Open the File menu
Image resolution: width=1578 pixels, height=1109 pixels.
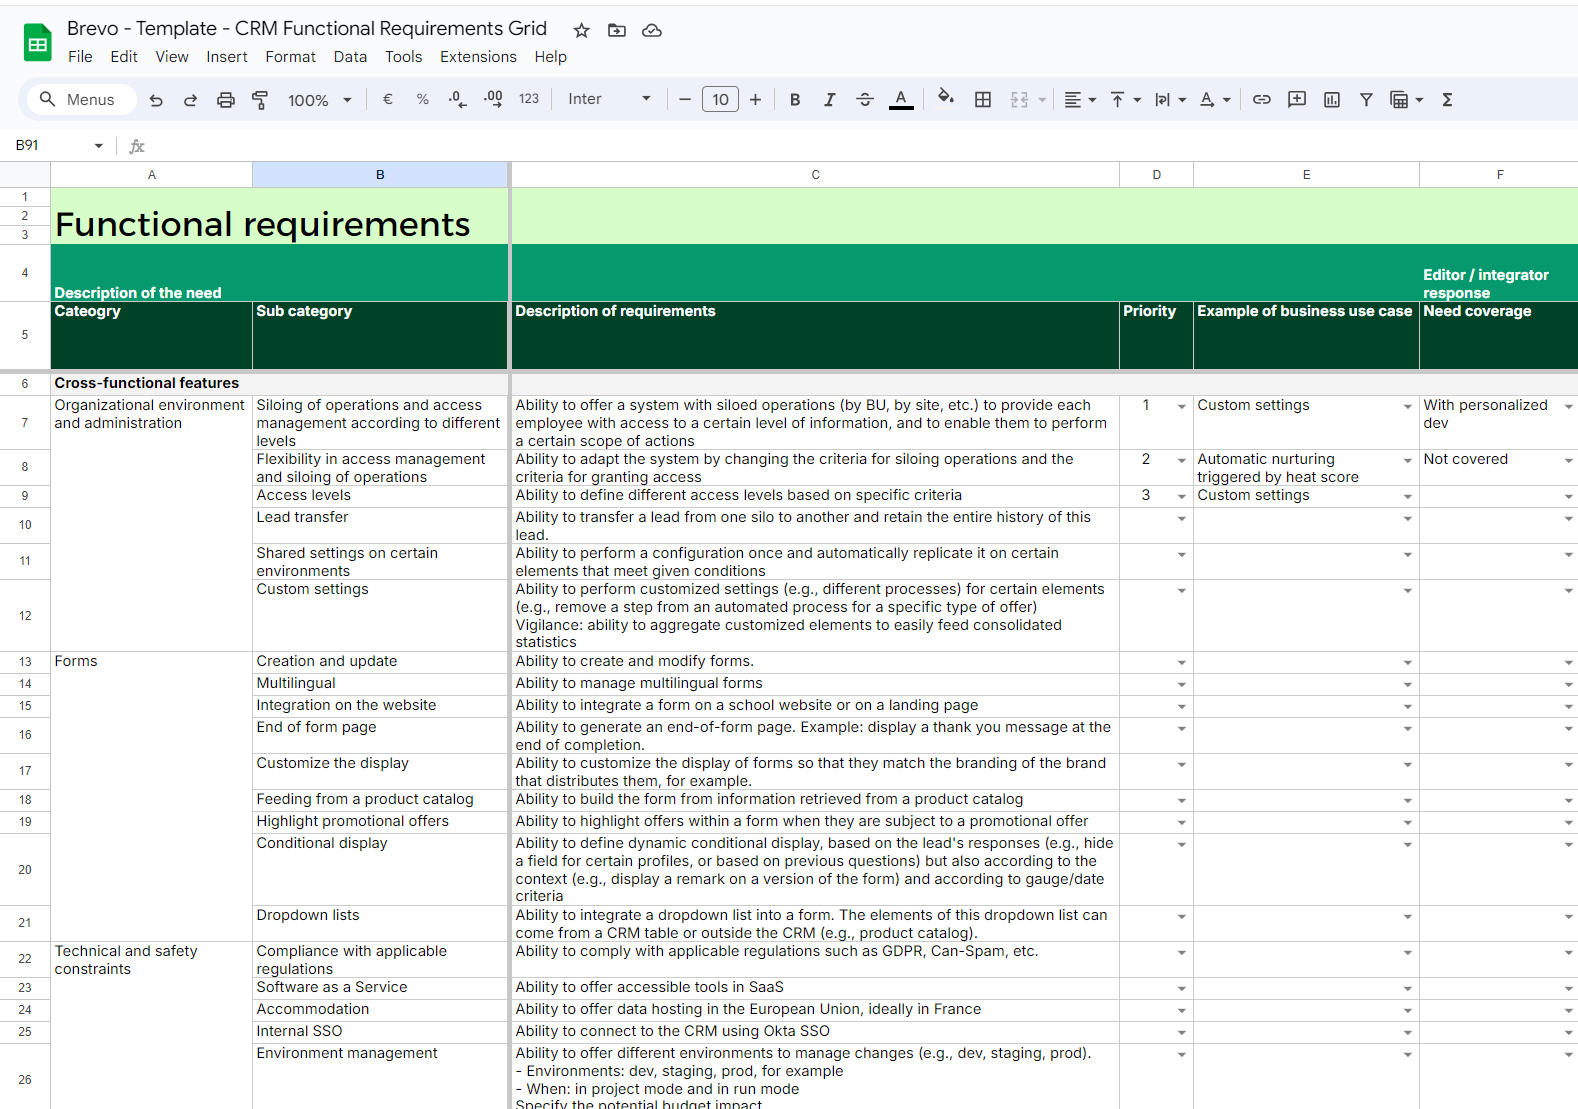[80, 57]
